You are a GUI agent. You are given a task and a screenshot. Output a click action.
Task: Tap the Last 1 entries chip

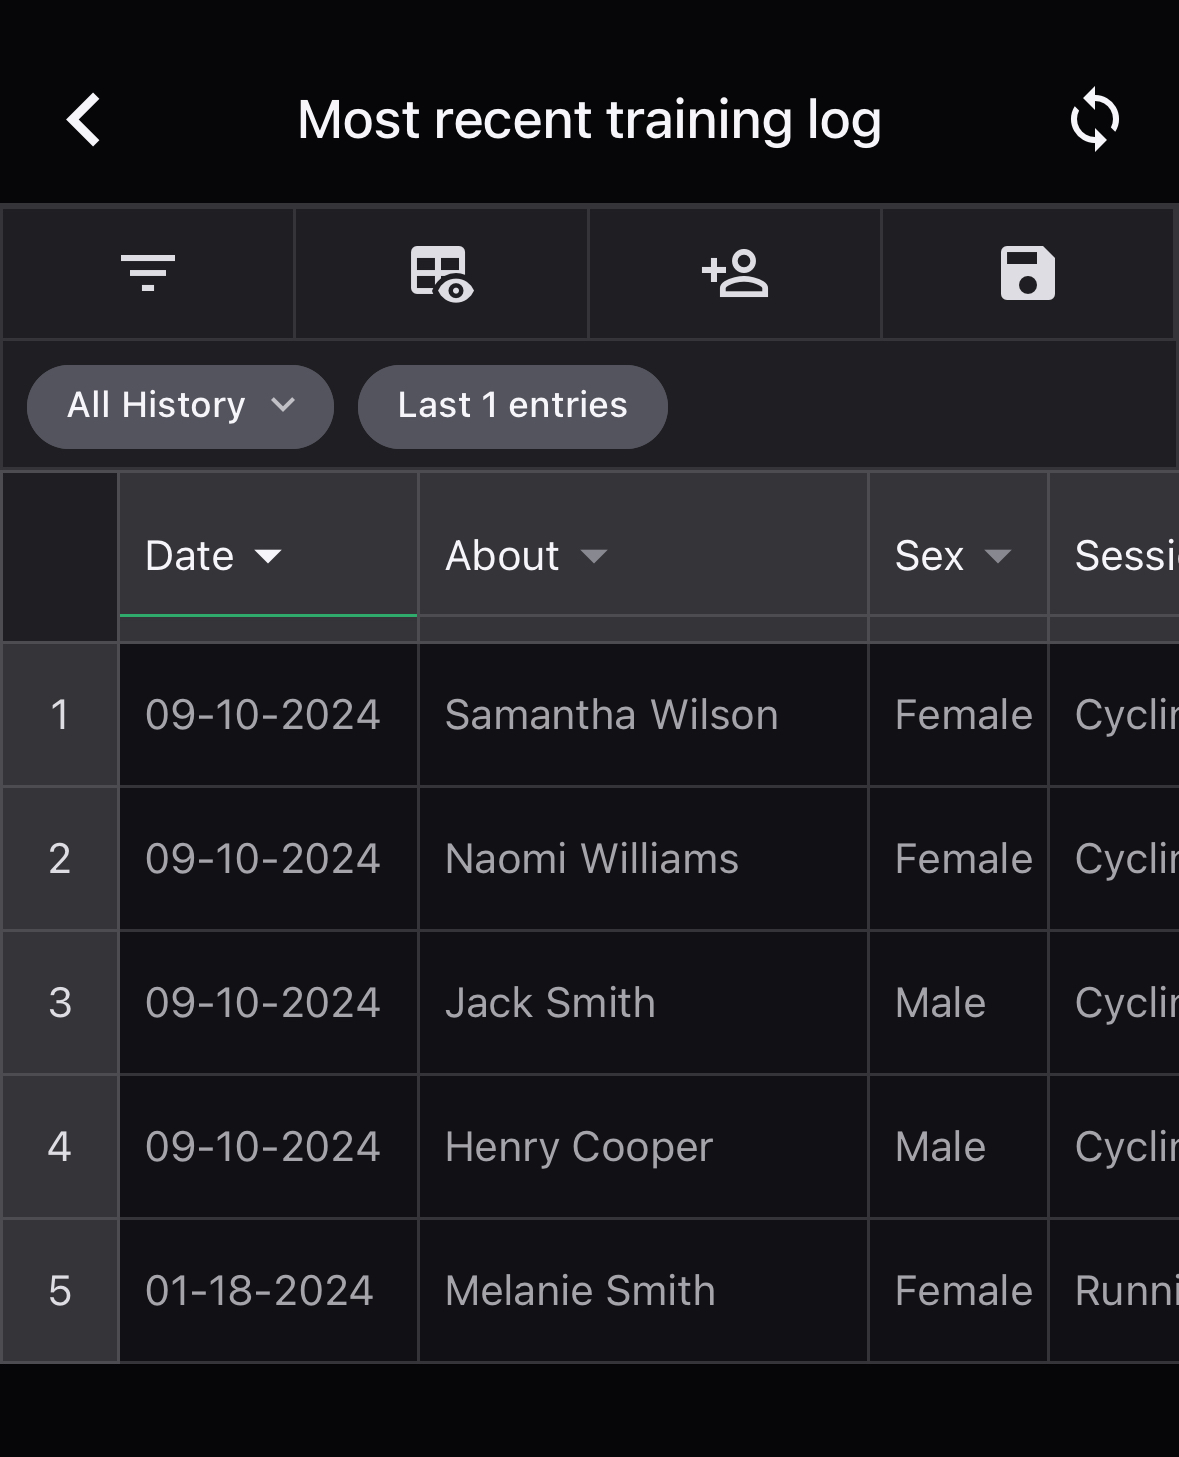pos(512,406)
